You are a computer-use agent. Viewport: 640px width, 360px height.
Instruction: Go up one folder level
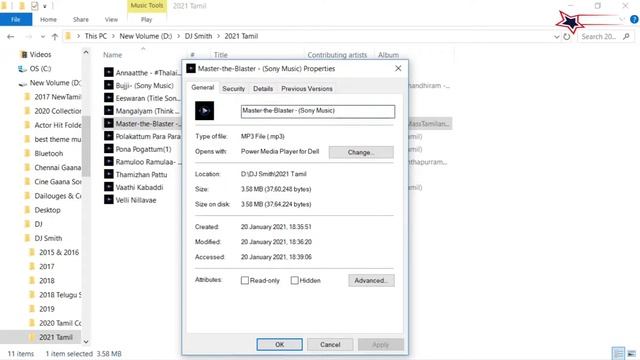[55, 36]
